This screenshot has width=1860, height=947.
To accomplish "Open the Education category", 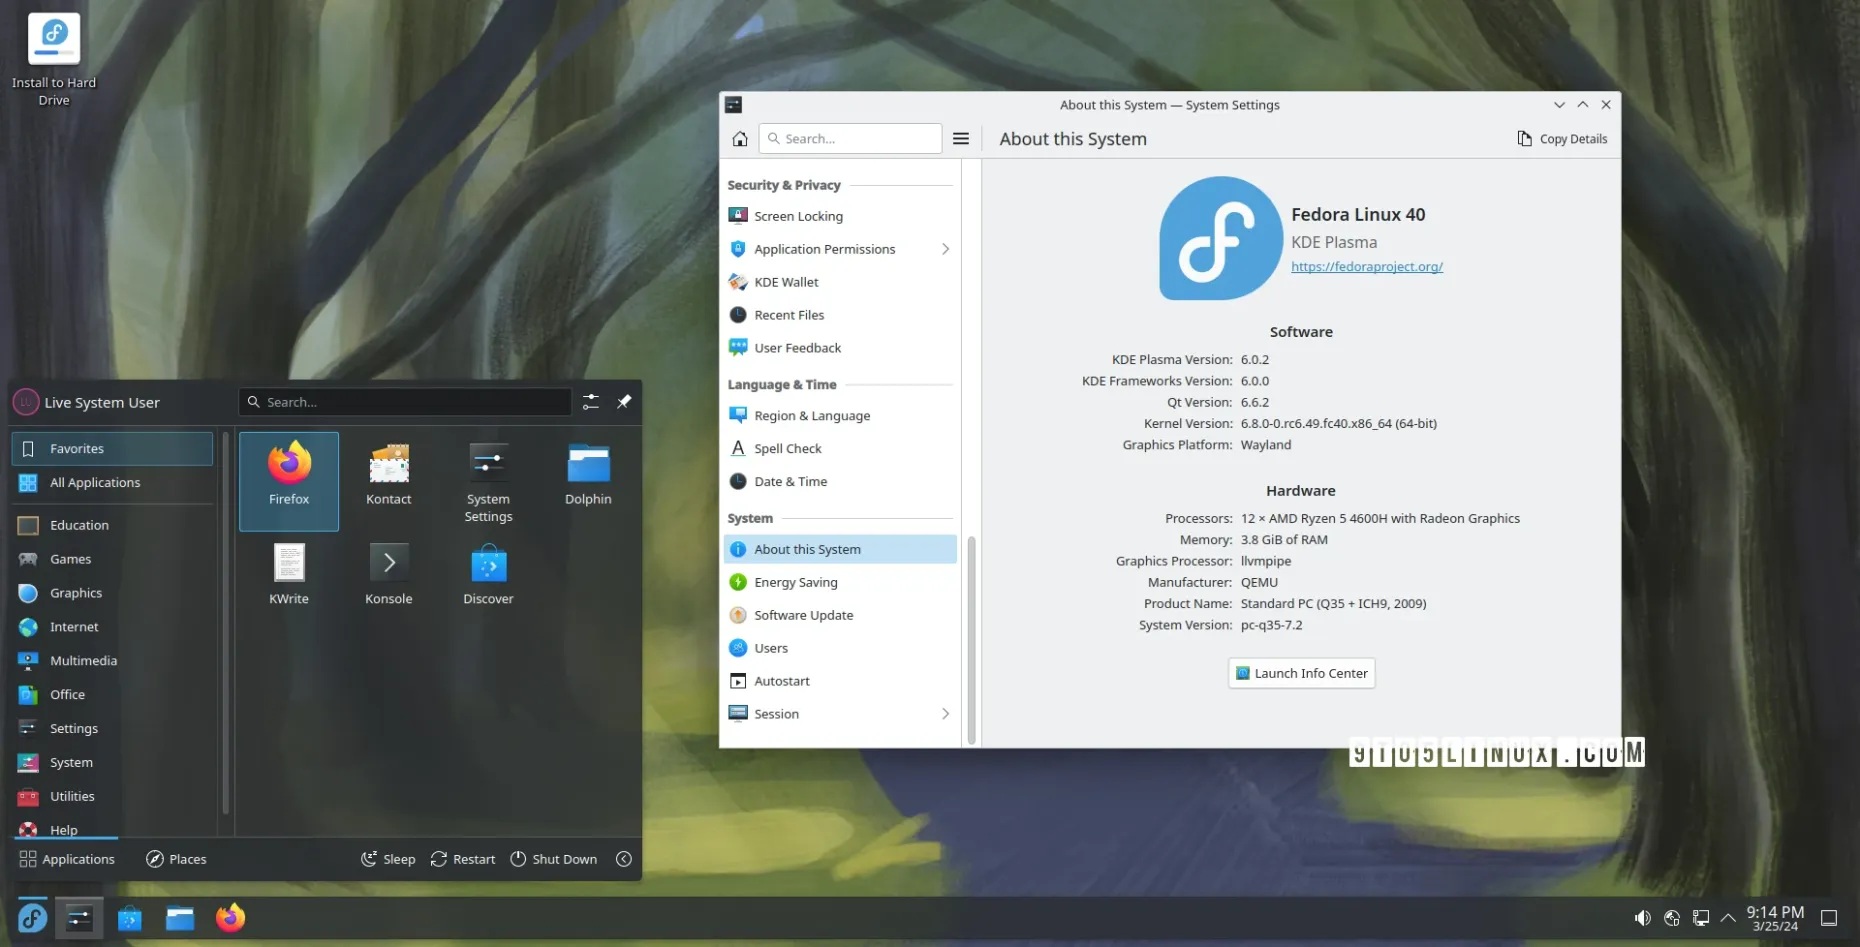I will 114,525.
